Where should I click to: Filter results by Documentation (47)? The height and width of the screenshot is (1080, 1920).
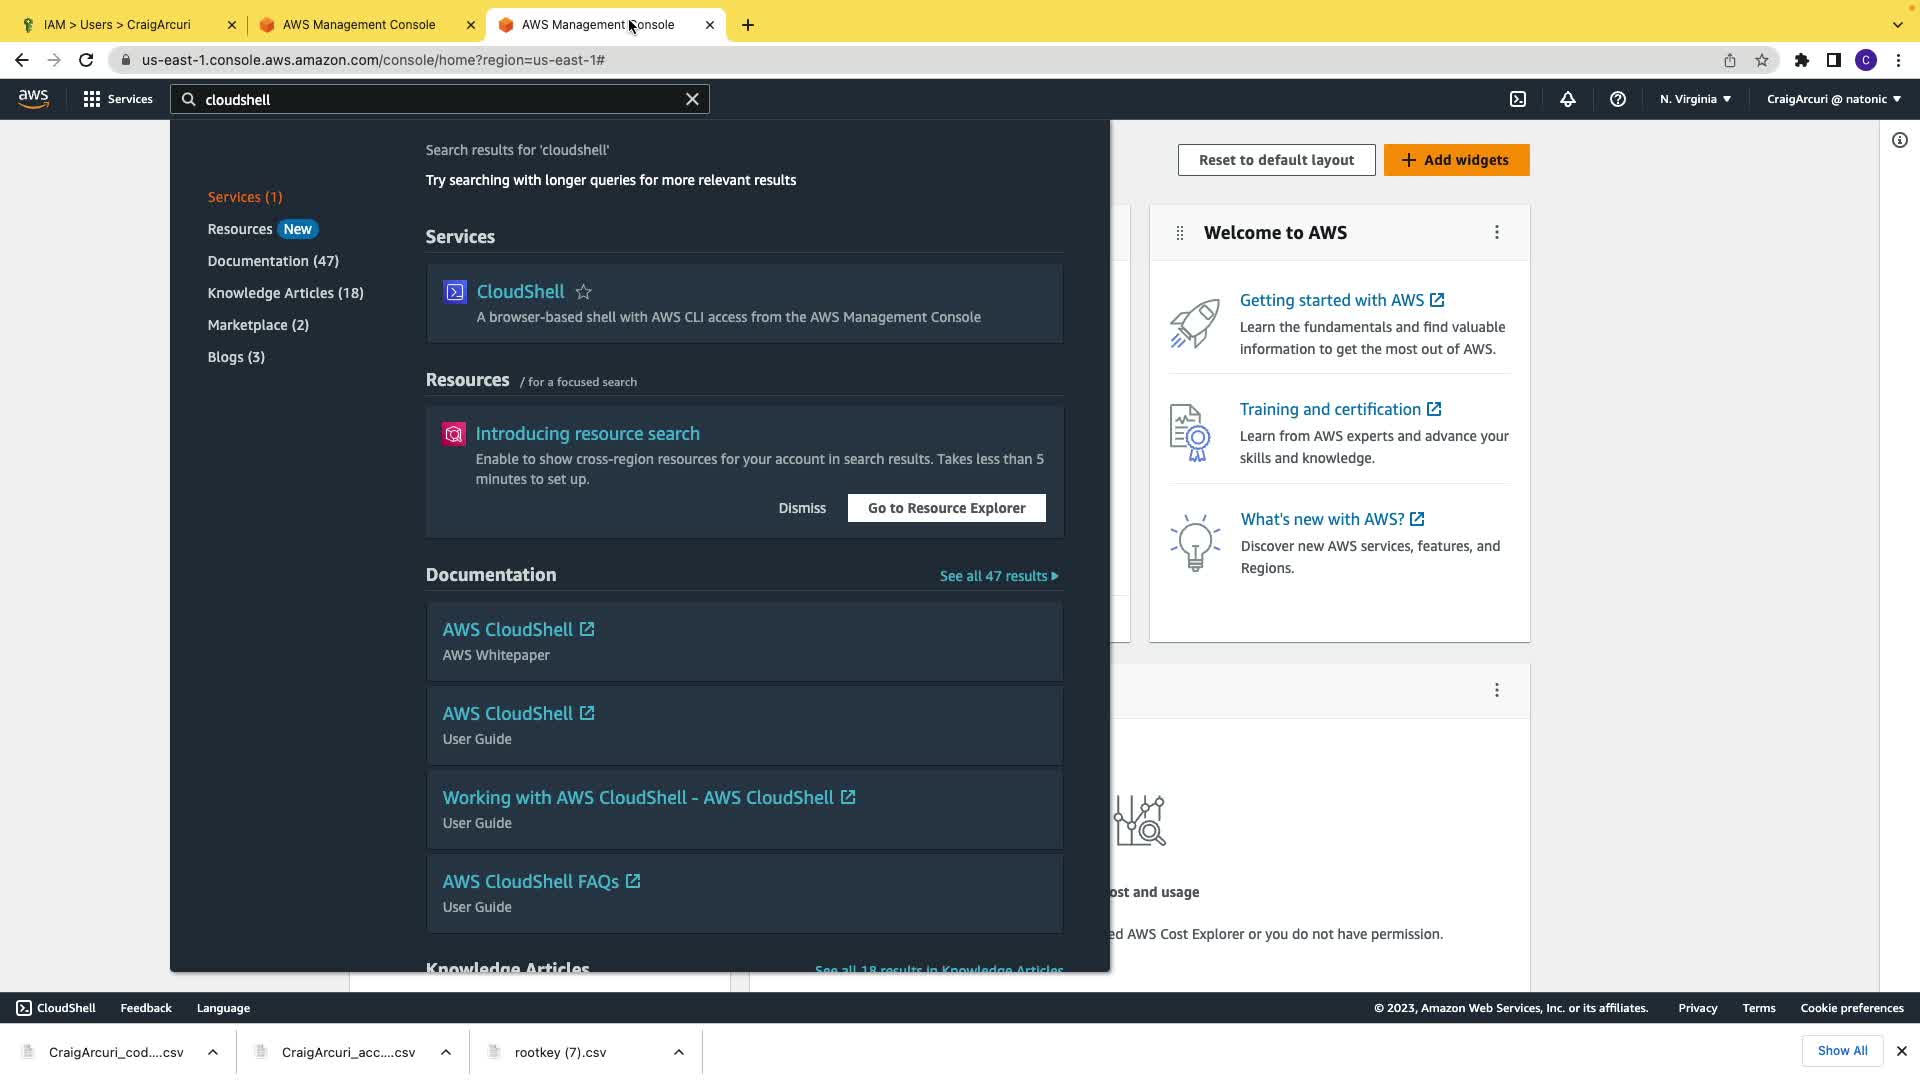coord(273,261)
